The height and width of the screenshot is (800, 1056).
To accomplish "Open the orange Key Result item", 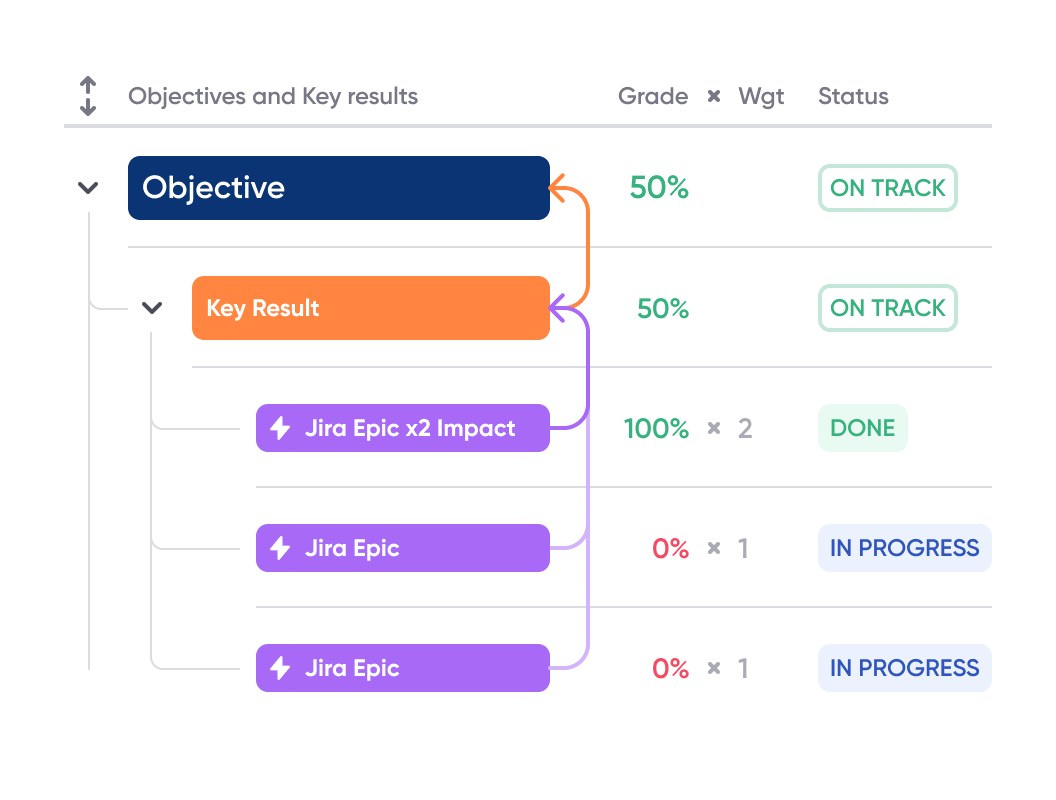I will [x=371, y=308].
